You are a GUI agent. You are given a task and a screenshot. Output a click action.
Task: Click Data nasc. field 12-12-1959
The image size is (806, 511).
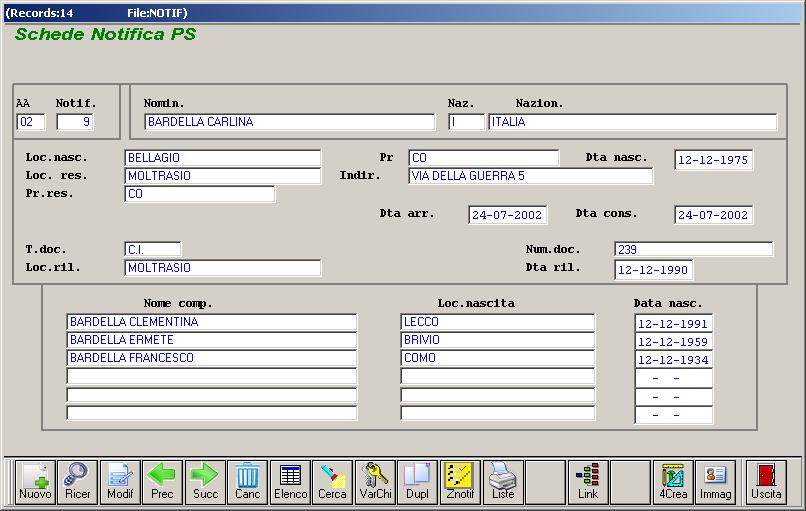pos(674,341)
